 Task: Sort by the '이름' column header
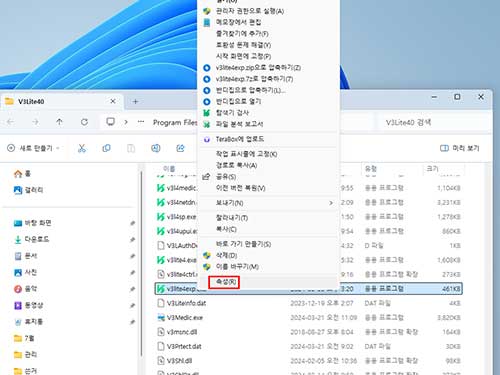click(169, 169)
